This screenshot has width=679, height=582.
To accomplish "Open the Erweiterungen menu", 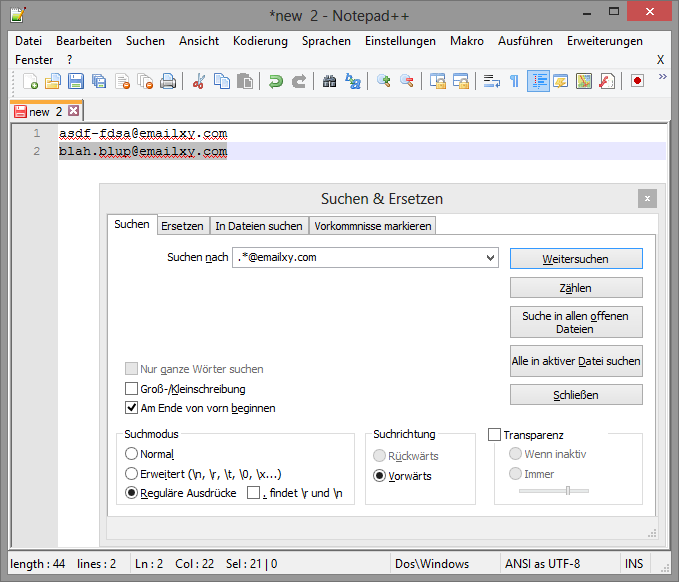I will [x=605, y=41].
